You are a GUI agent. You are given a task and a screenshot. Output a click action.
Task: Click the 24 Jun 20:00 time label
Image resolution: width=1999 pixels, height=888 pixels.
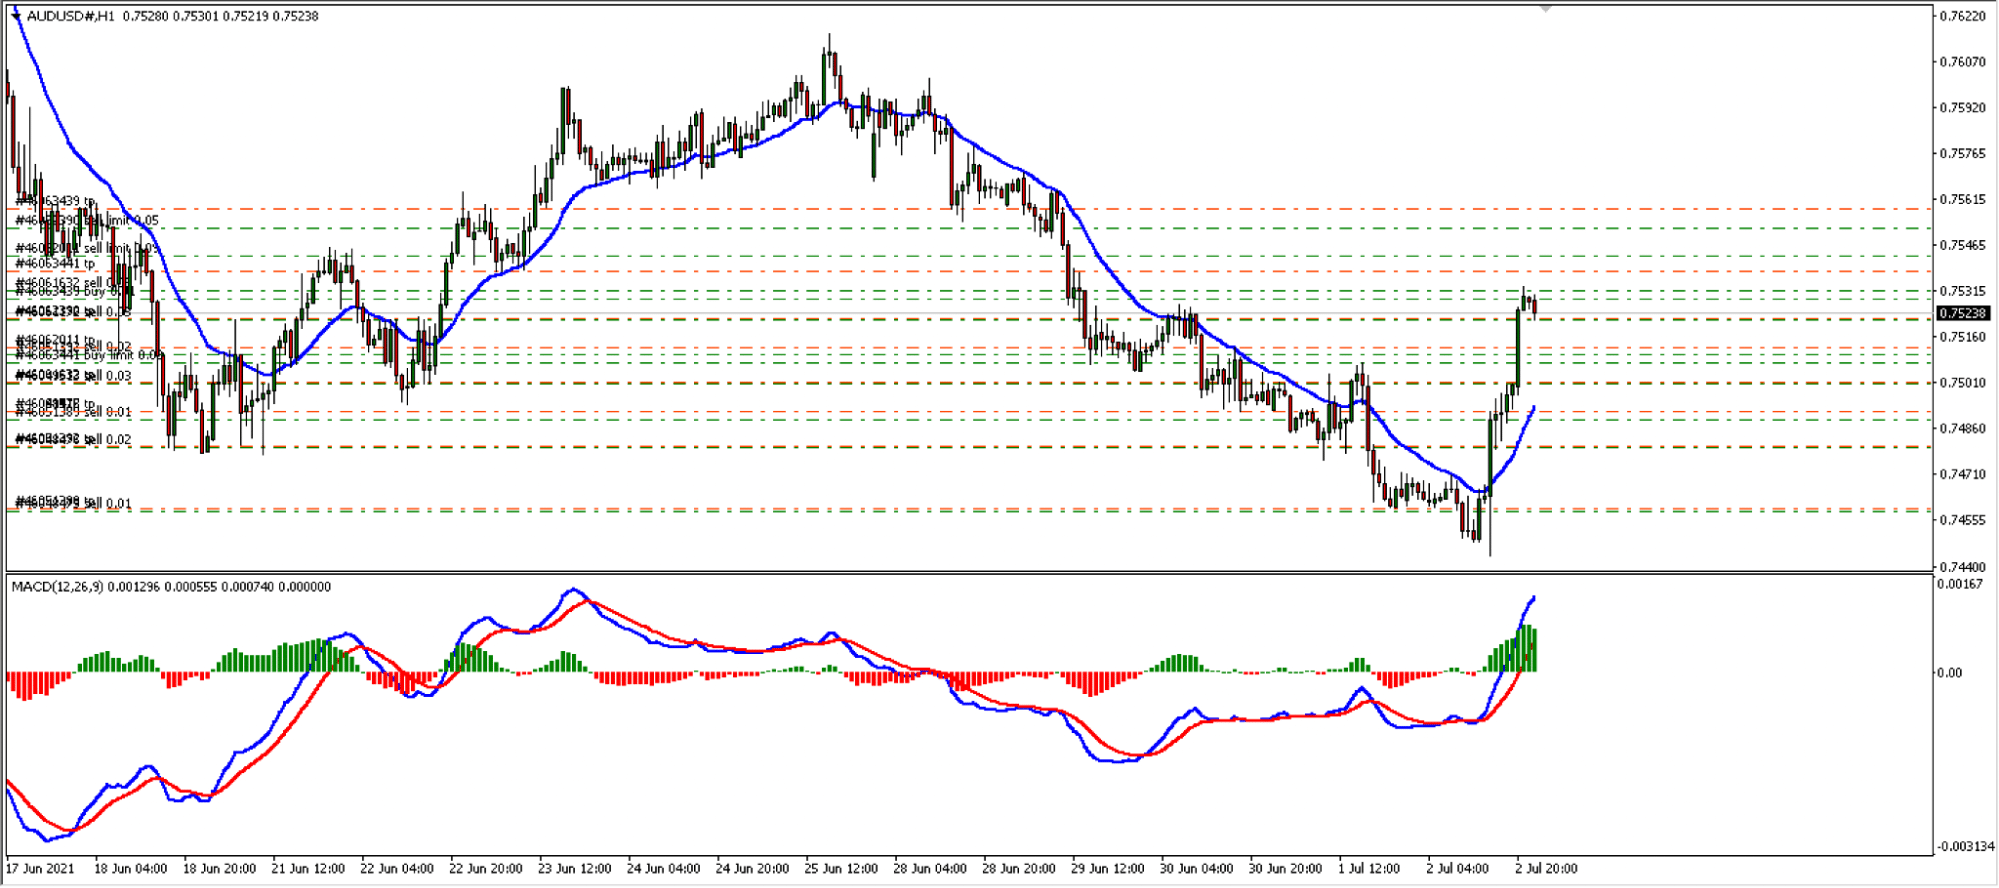coord(753,868)
